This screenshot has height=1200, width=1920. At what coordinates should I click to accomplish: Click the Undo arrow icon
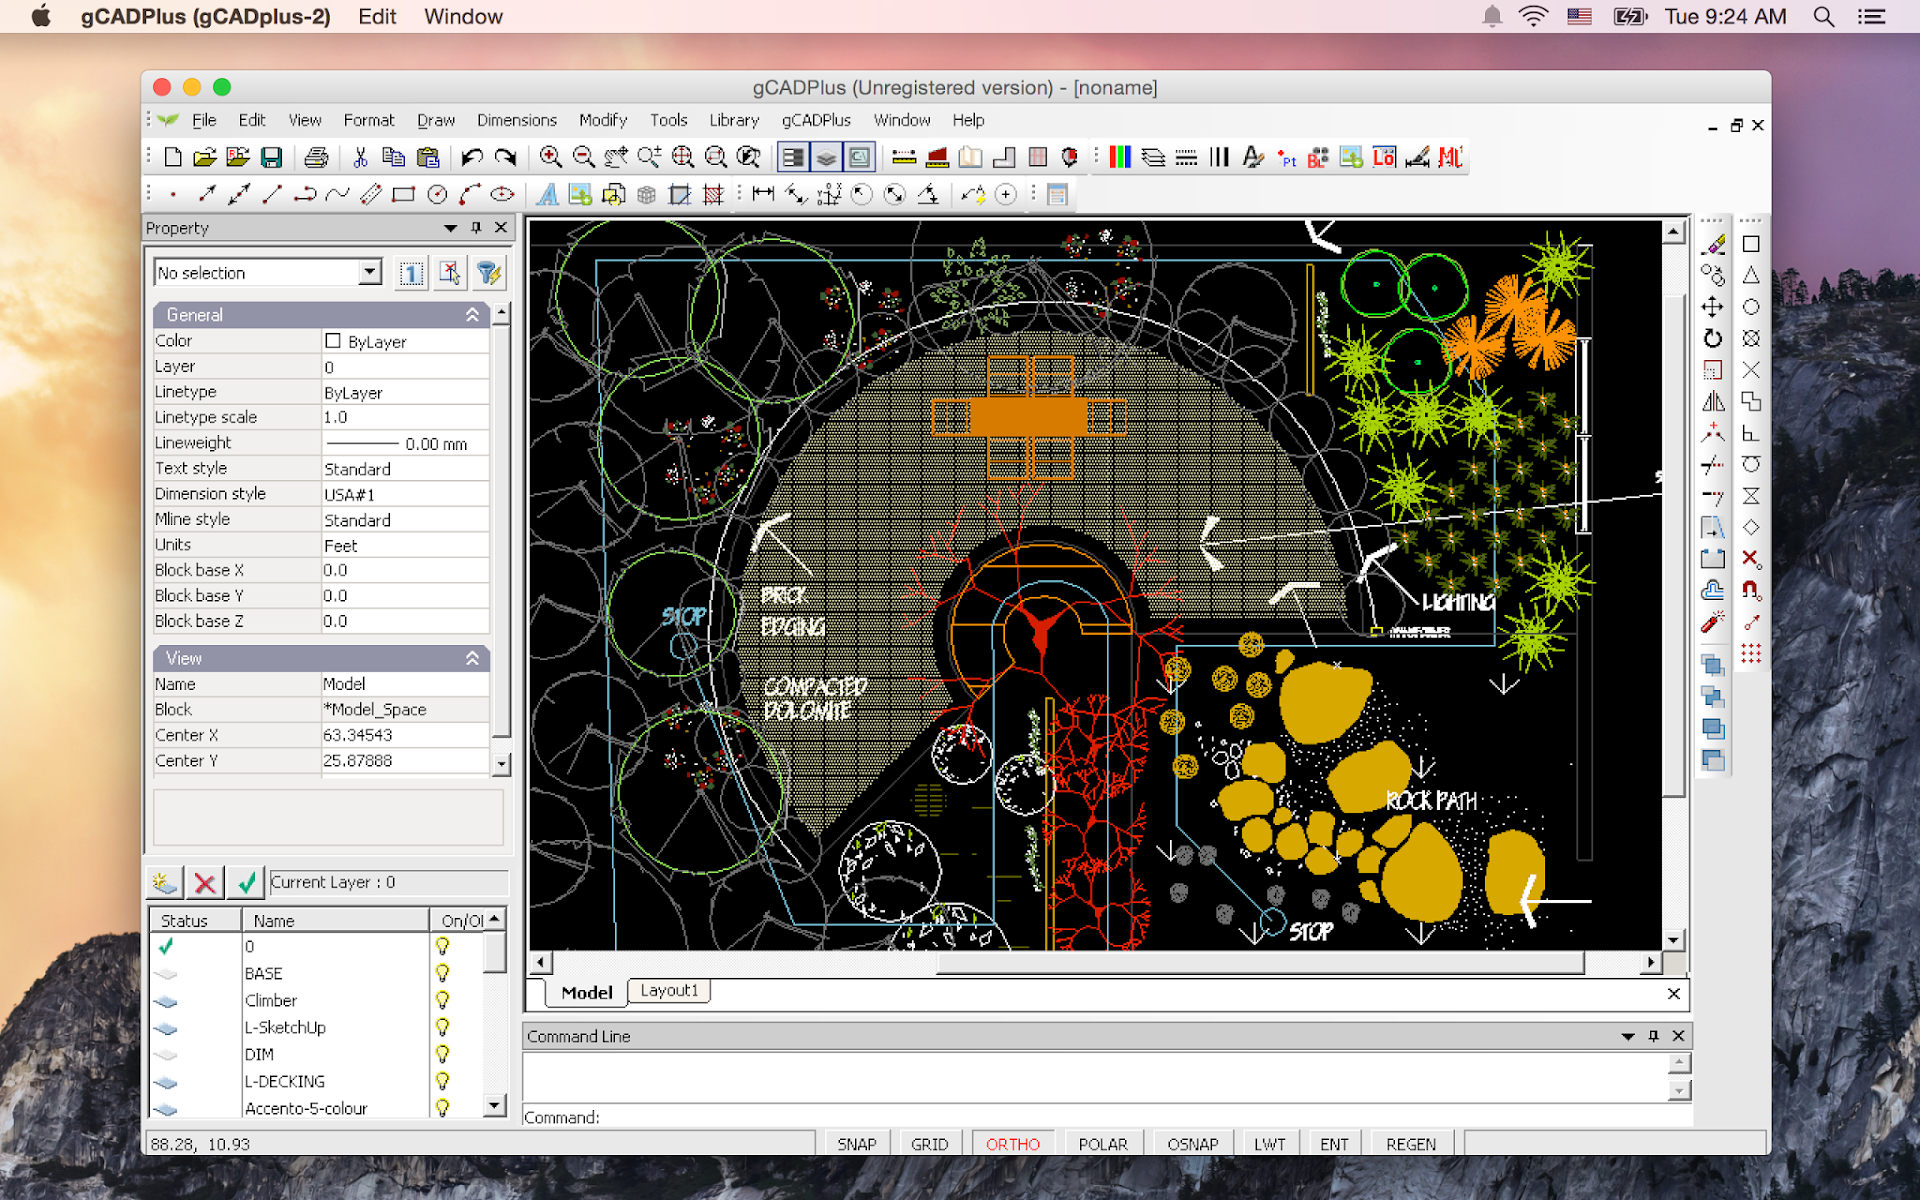tap(472, 157)
